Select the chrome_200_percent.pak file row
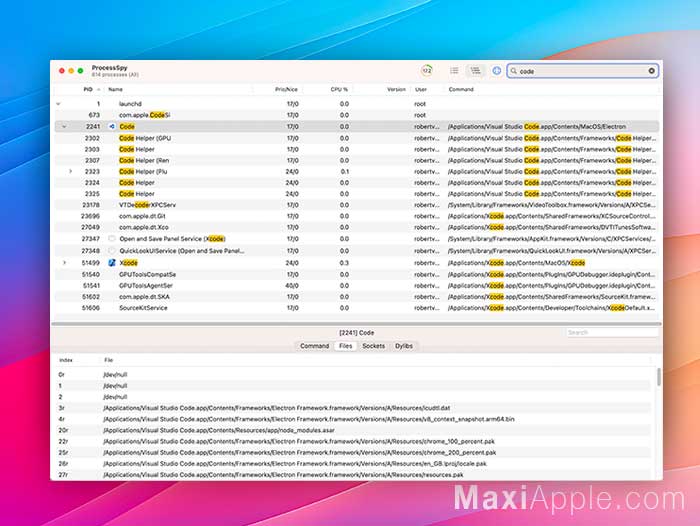Viewport: 700px width, 526px height. click(x=354, y=453)
